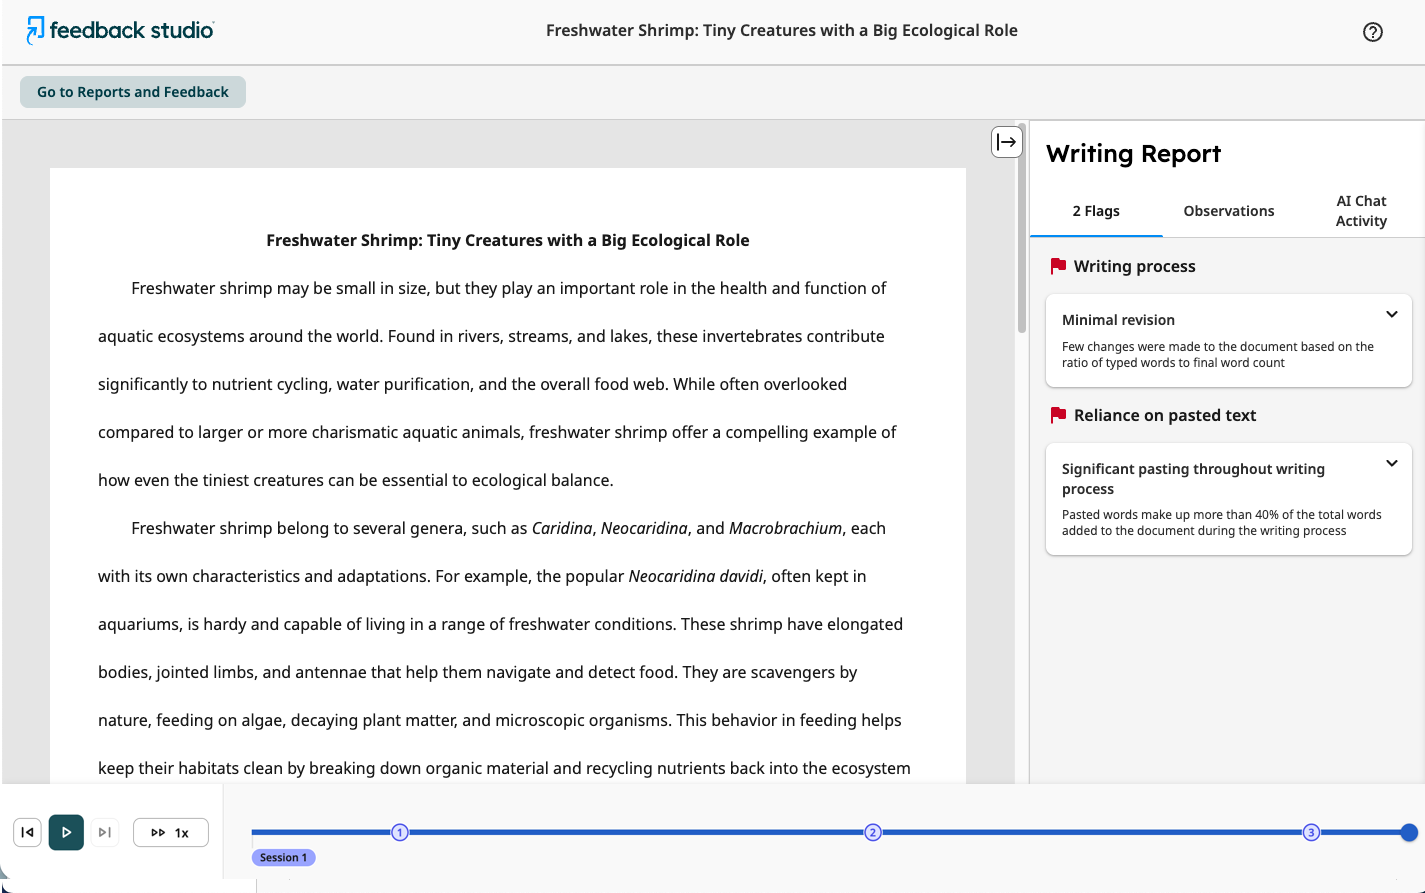Open the AI Chat Activity tab

(1361, 211)
